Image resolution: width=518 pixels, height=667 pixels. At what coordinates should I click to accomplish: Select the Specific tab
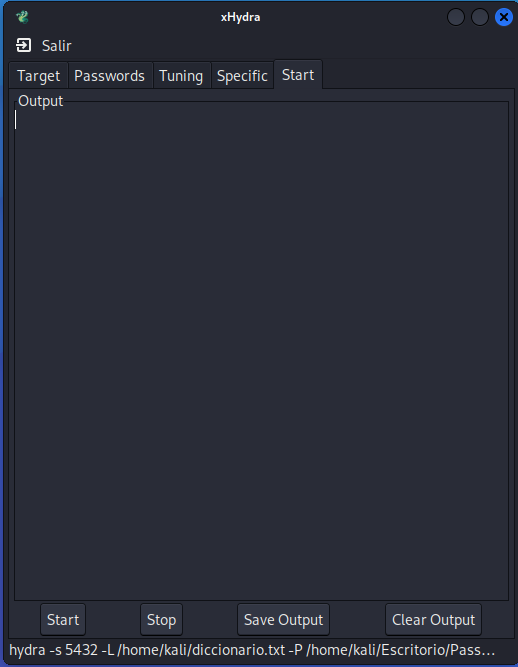pos(242,76)
